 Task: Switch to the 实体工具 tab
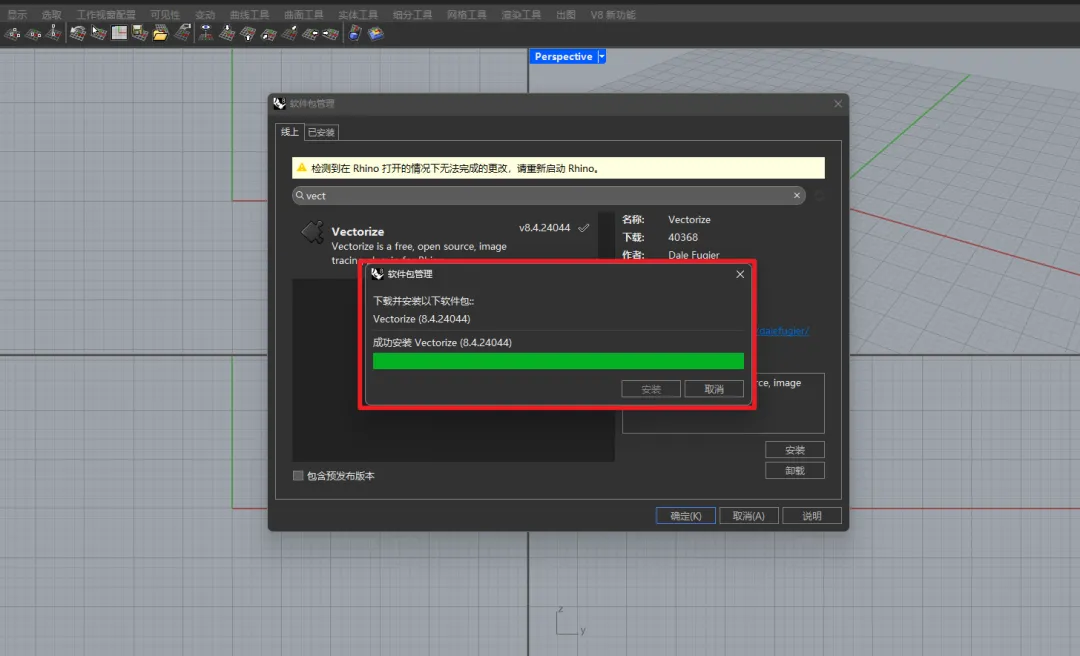(x=358, y=14)
